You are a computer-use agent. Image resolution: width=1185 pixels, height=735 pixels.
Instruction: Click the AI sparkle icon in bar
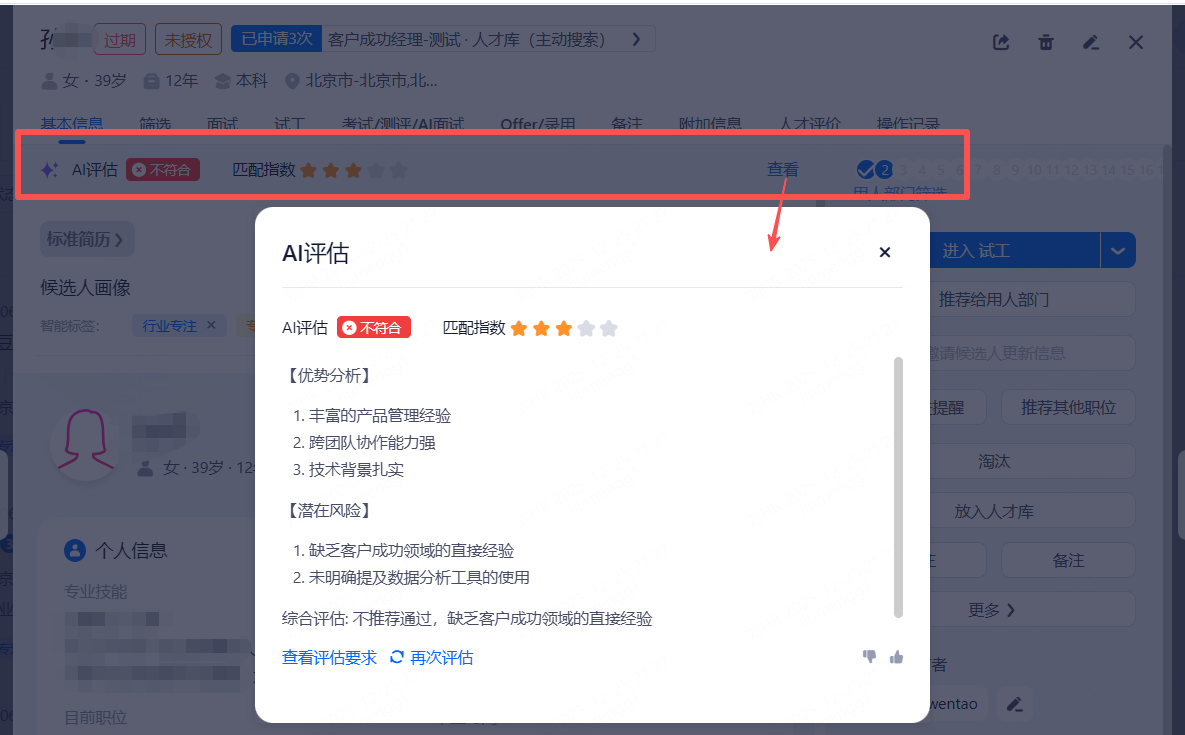pyautogui.click(x=49, y=170)
